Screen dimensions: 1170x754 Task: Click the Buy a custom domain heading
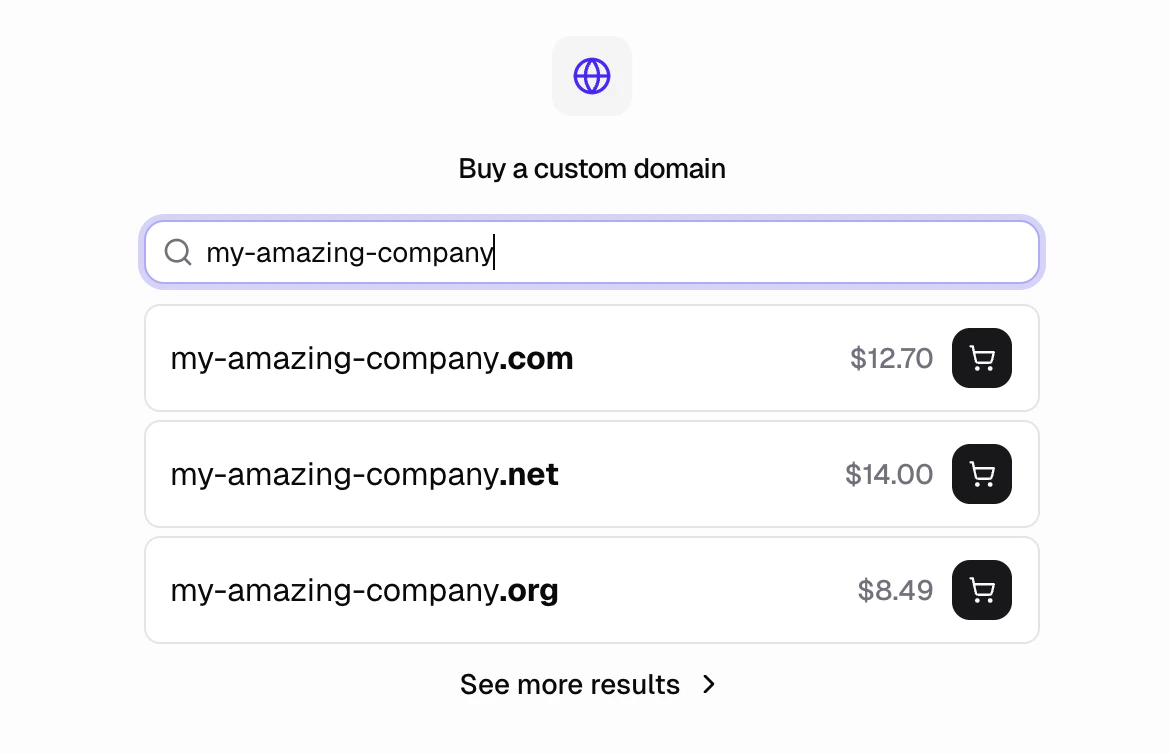(591, 168)
